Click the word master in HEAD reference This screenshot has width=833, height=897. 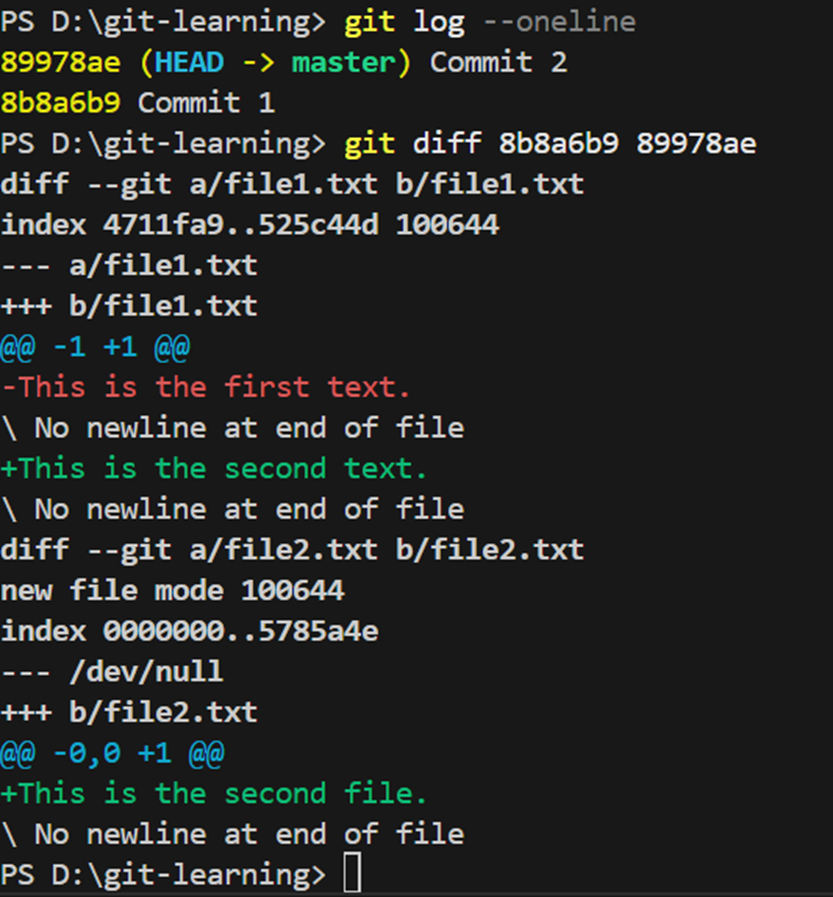click(343, 62)
